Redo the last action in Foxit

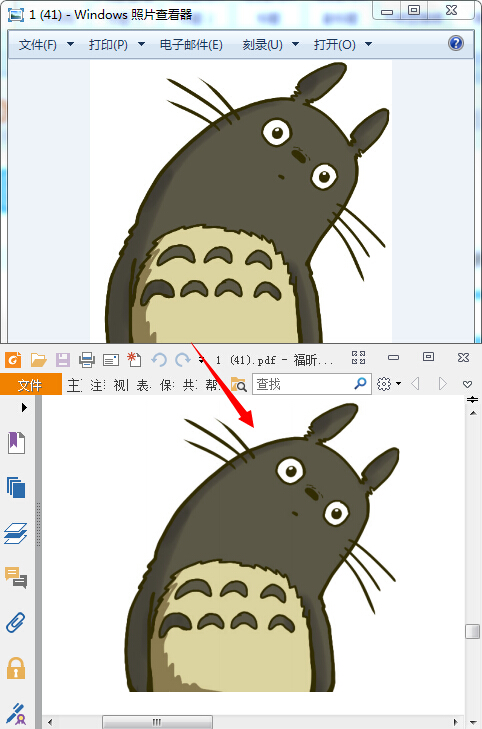pos(183,359)
